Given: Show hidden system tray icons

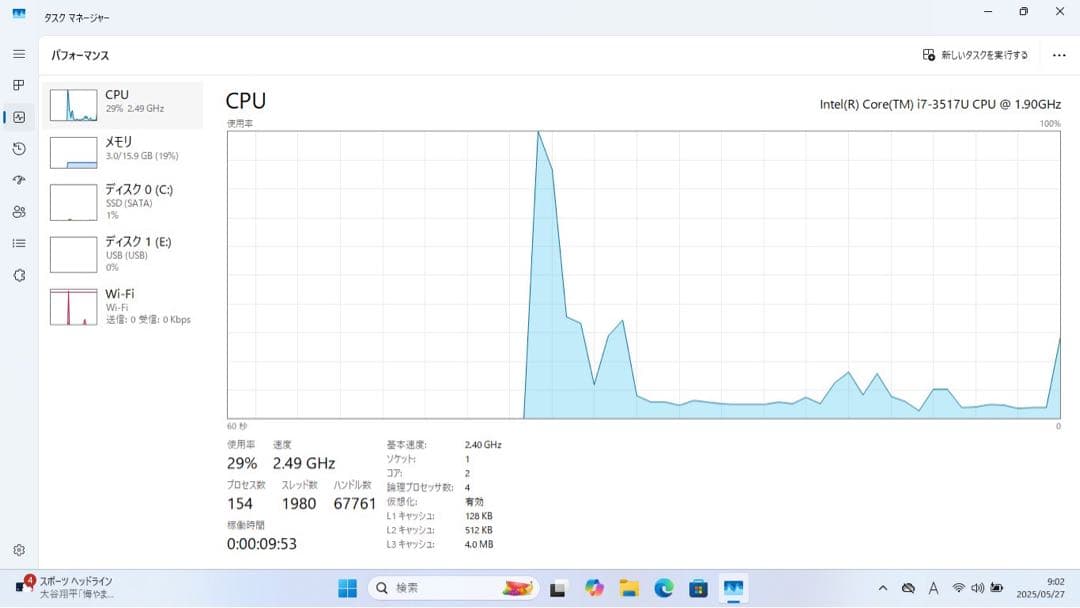Looking at the screenshot, I should coord(884,588).
